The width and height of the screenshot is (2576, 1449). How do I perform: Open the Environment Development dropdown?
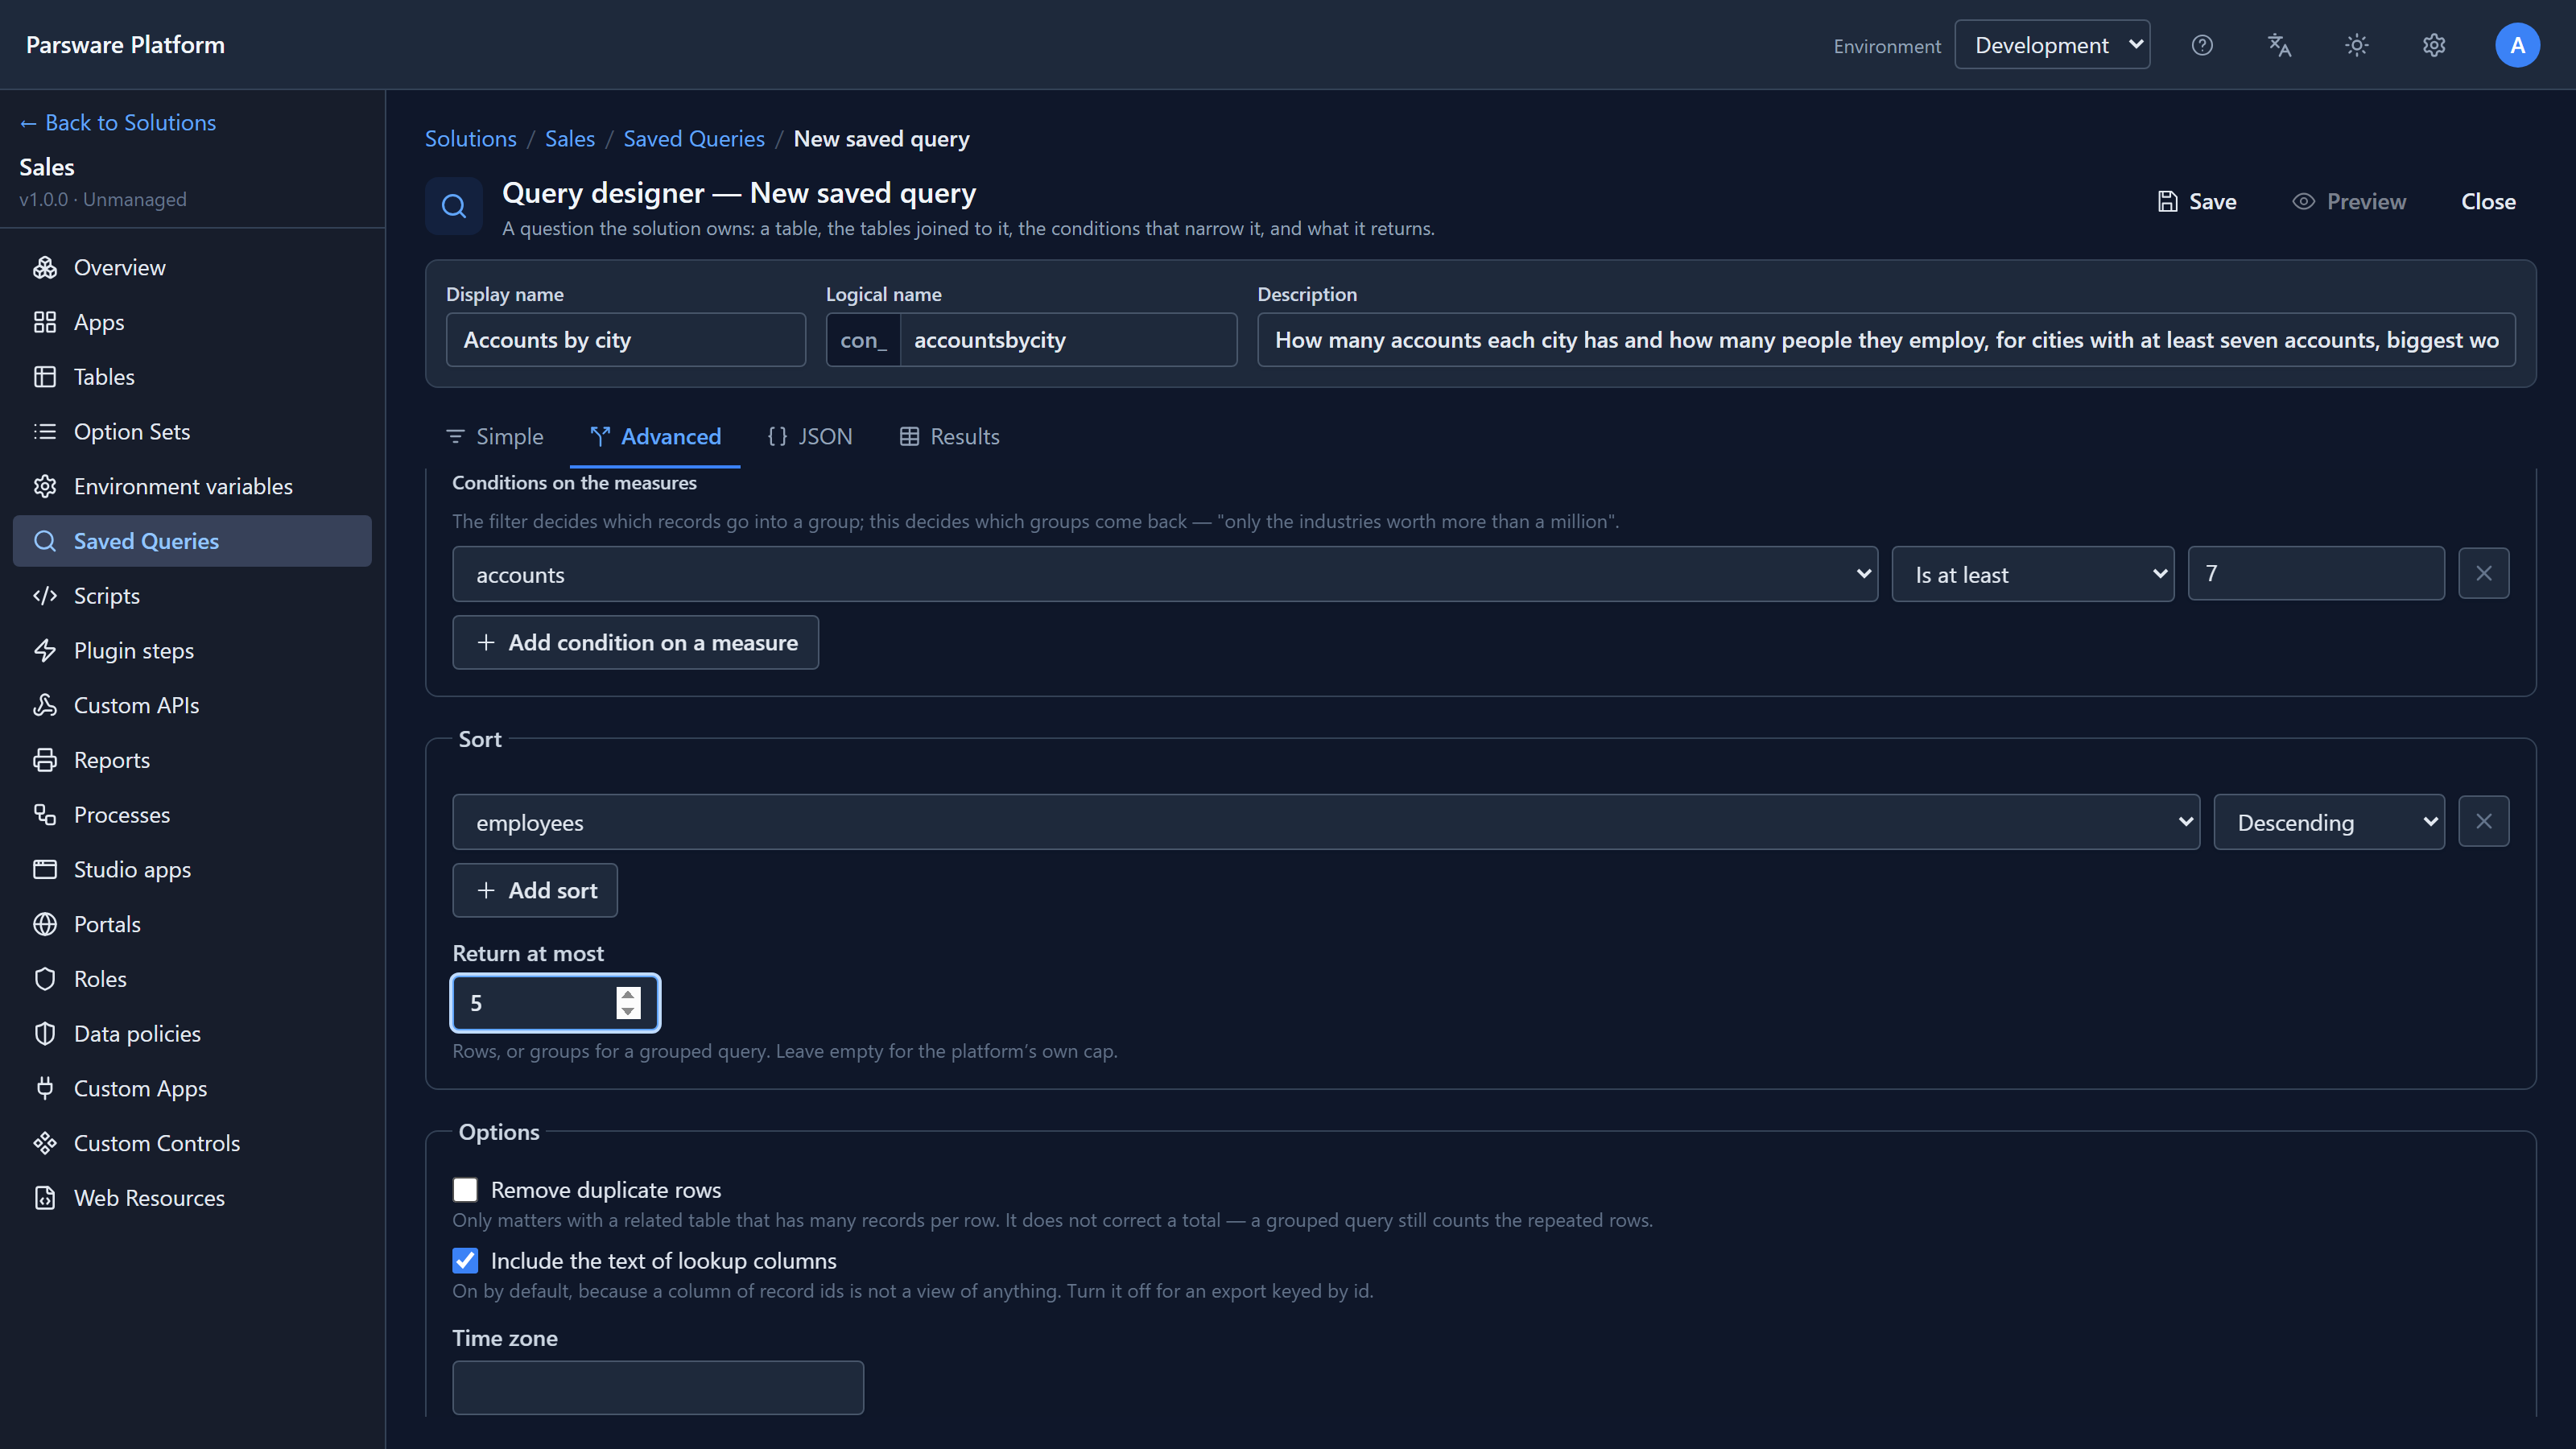pyautogui.click(x=2052, y=45)
